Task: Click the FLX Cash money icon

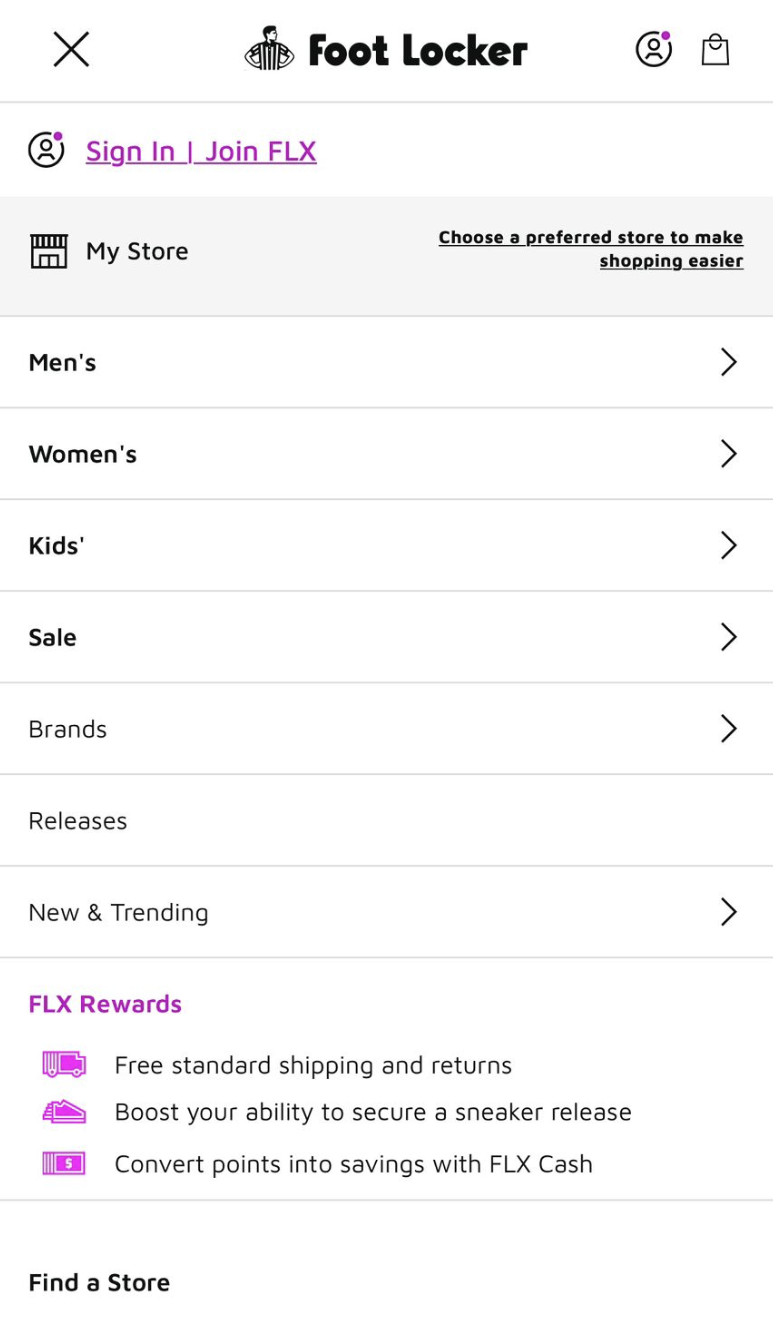Action: click(x=64, y=1163)
